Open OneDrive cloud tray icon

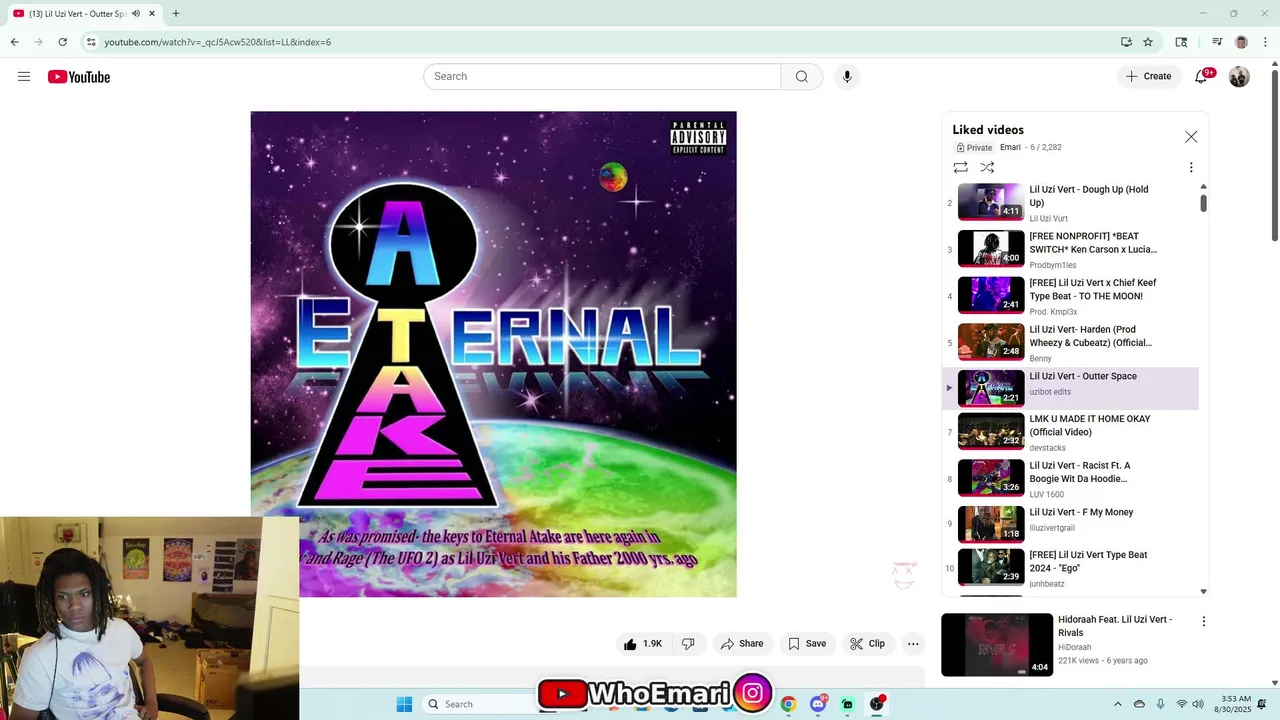point(1139,704)
